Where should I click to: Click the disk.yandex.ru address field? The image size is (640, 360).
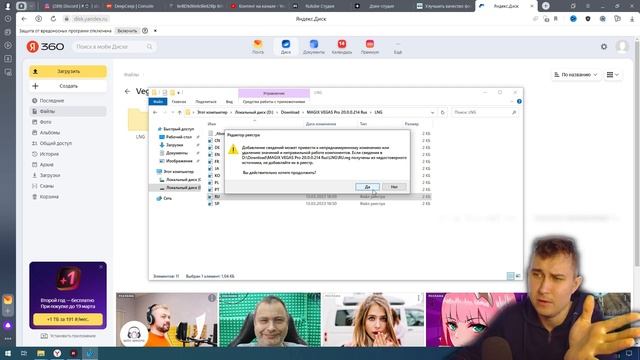click(x=90, y=19)
